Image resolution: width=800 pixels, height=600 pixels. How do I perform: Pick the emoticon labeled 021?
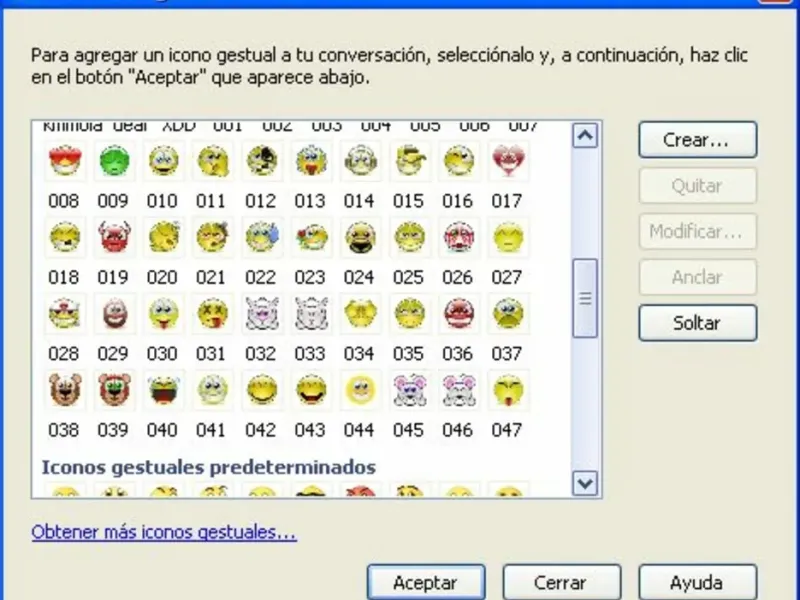point(213,237)
